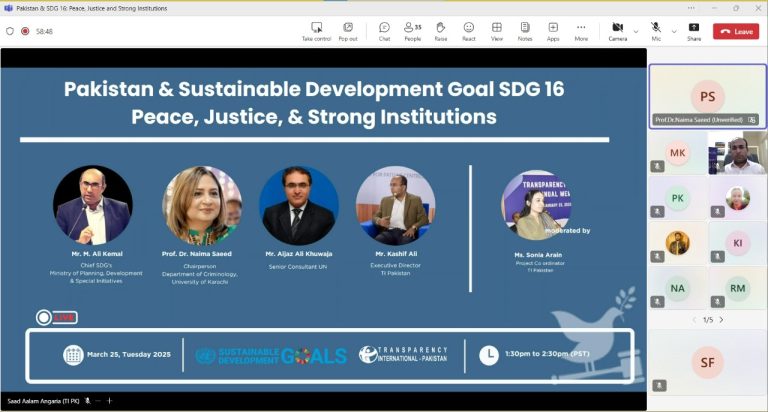Expand the Mic options dropdown arrow
768x412 pixels.
673,31
